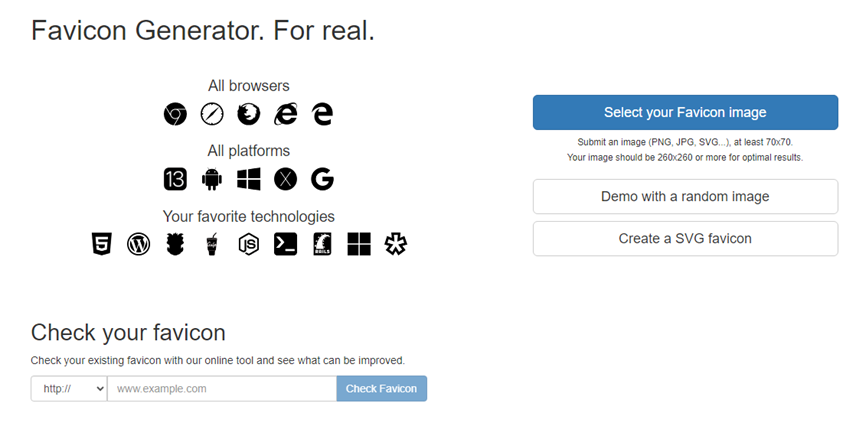Click the Safari compass icon
Screen dimensions: 856x426
tap(212, 114)
